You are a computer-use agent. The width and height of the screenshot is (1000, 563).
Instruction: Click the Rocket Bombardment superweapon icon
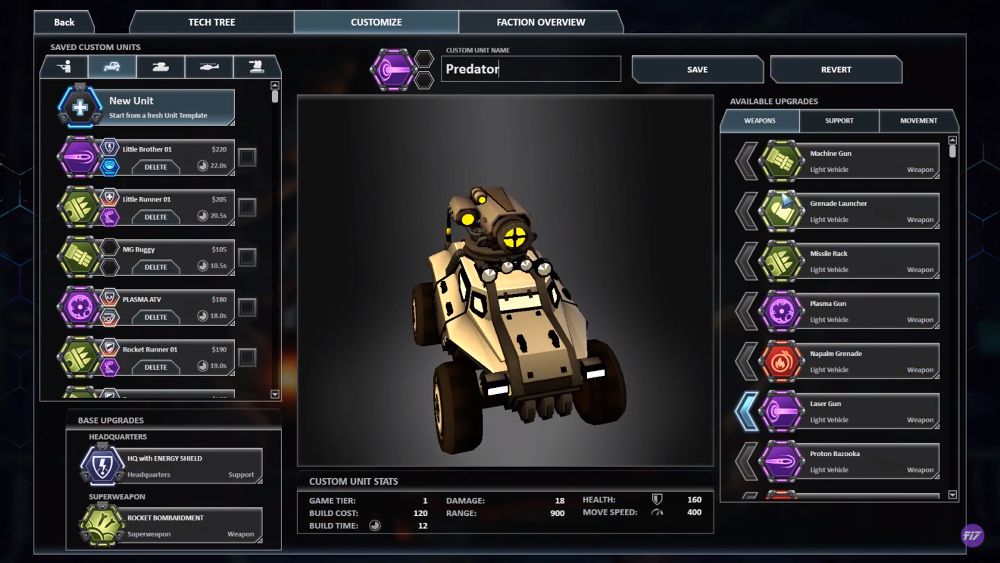coord(101,524)
